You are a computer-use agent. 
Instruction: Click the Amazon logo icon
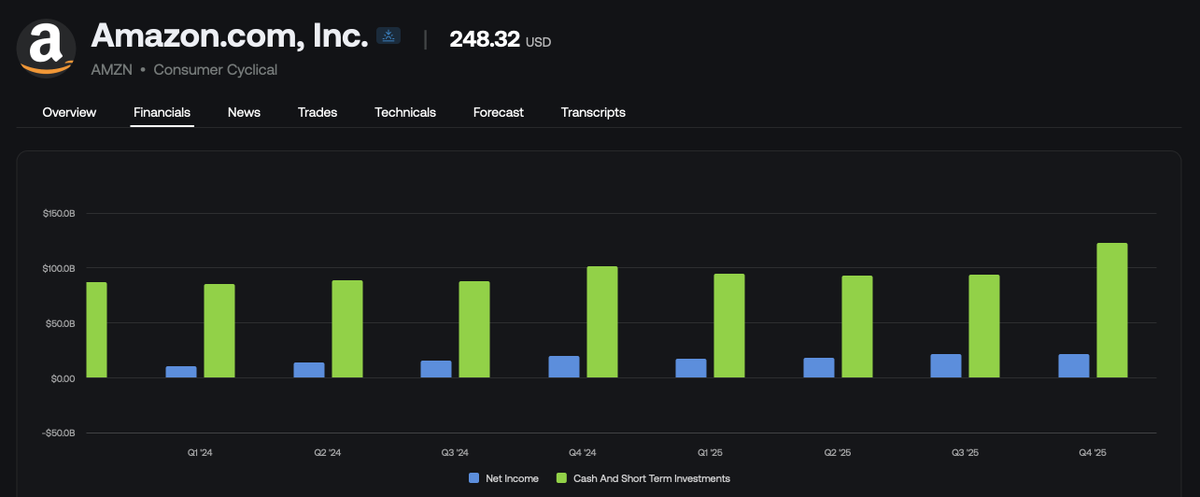pyautogui.click(x=47, y=49)
